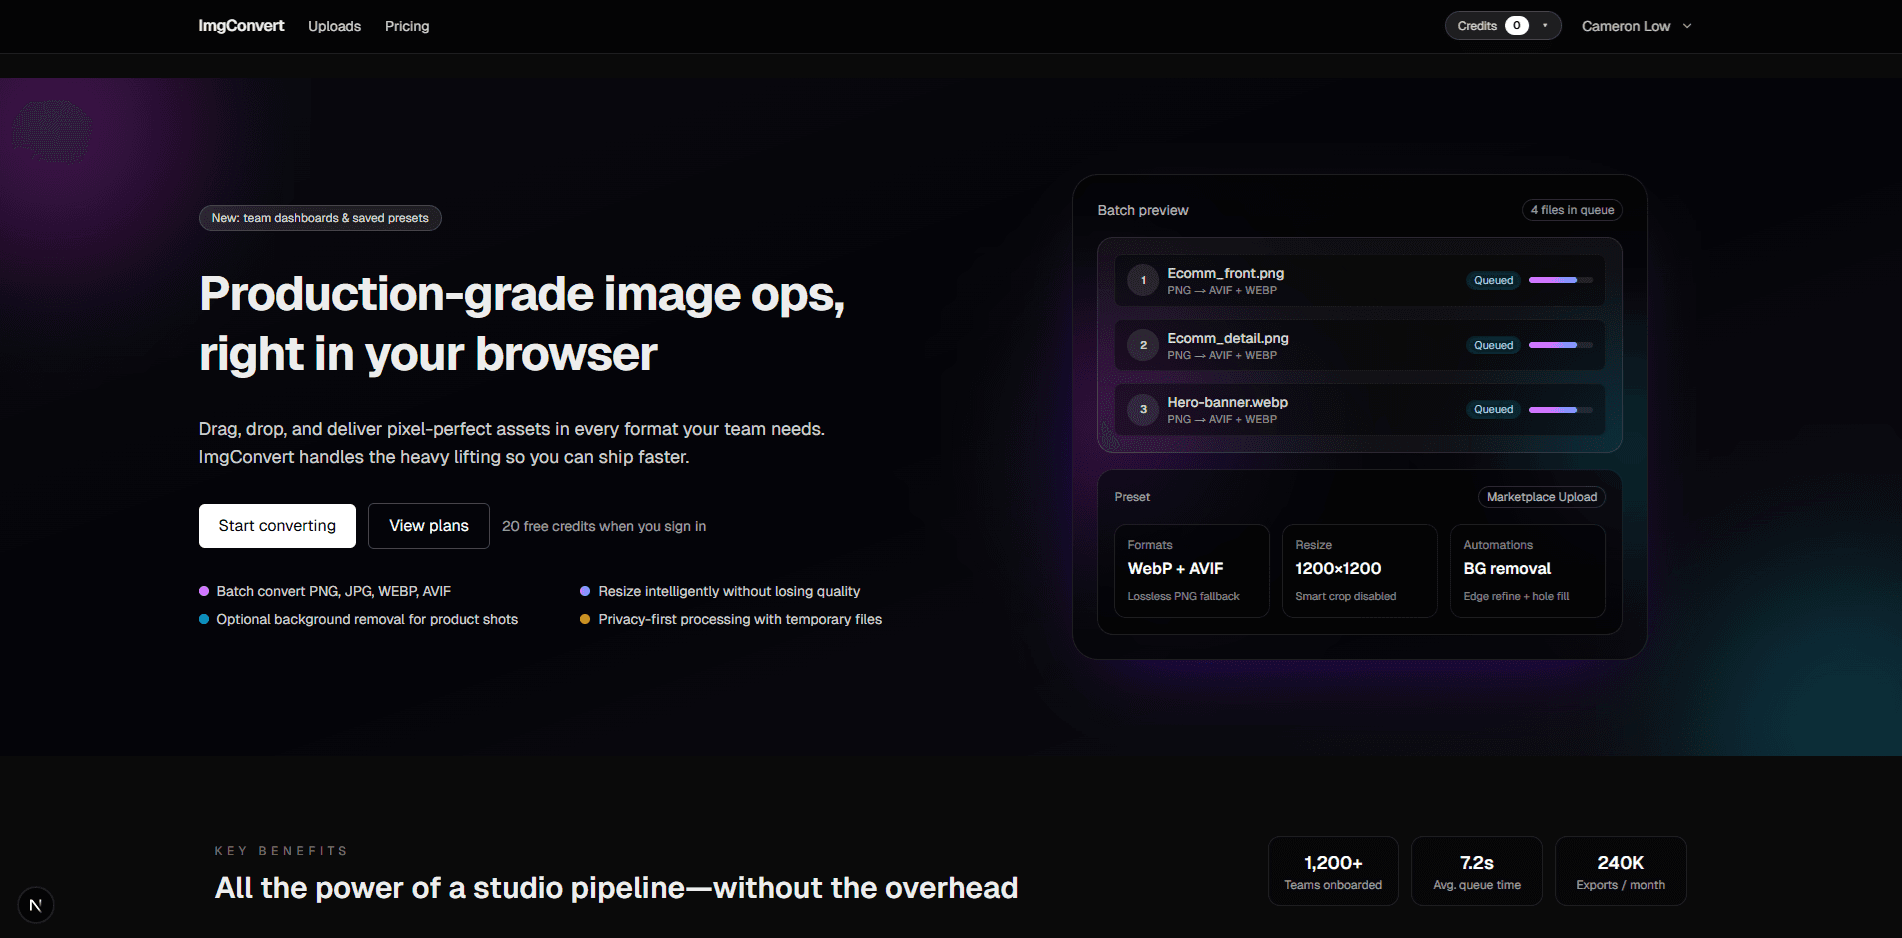Expand the 4 files in queue list

point(1571,210)
